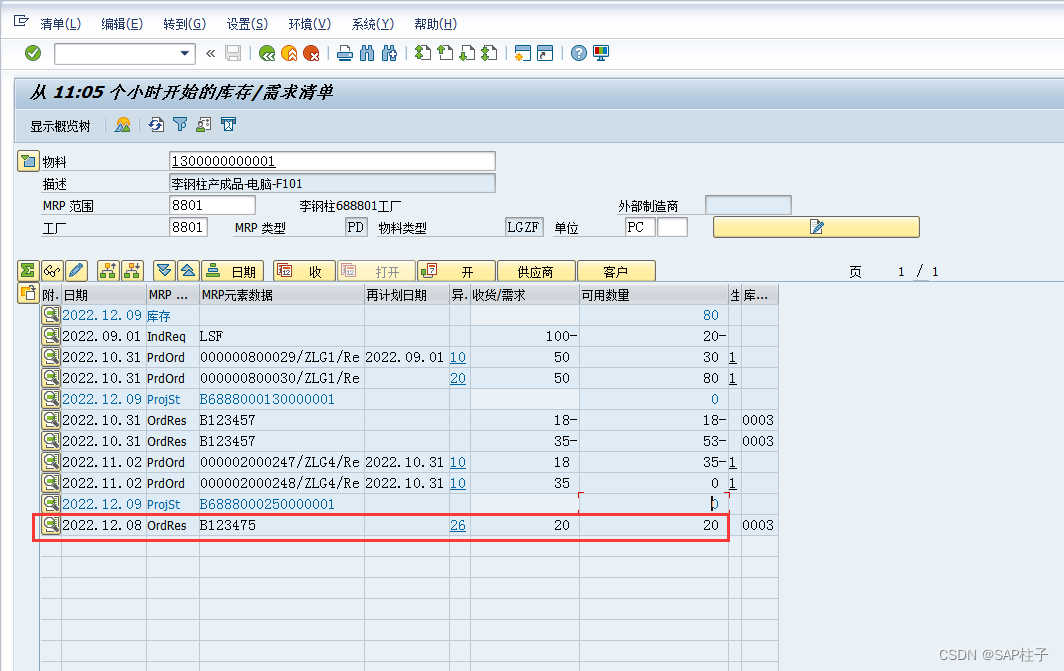Open the 系统(Y) menu

pyautogui.click(x=373, y=24)
